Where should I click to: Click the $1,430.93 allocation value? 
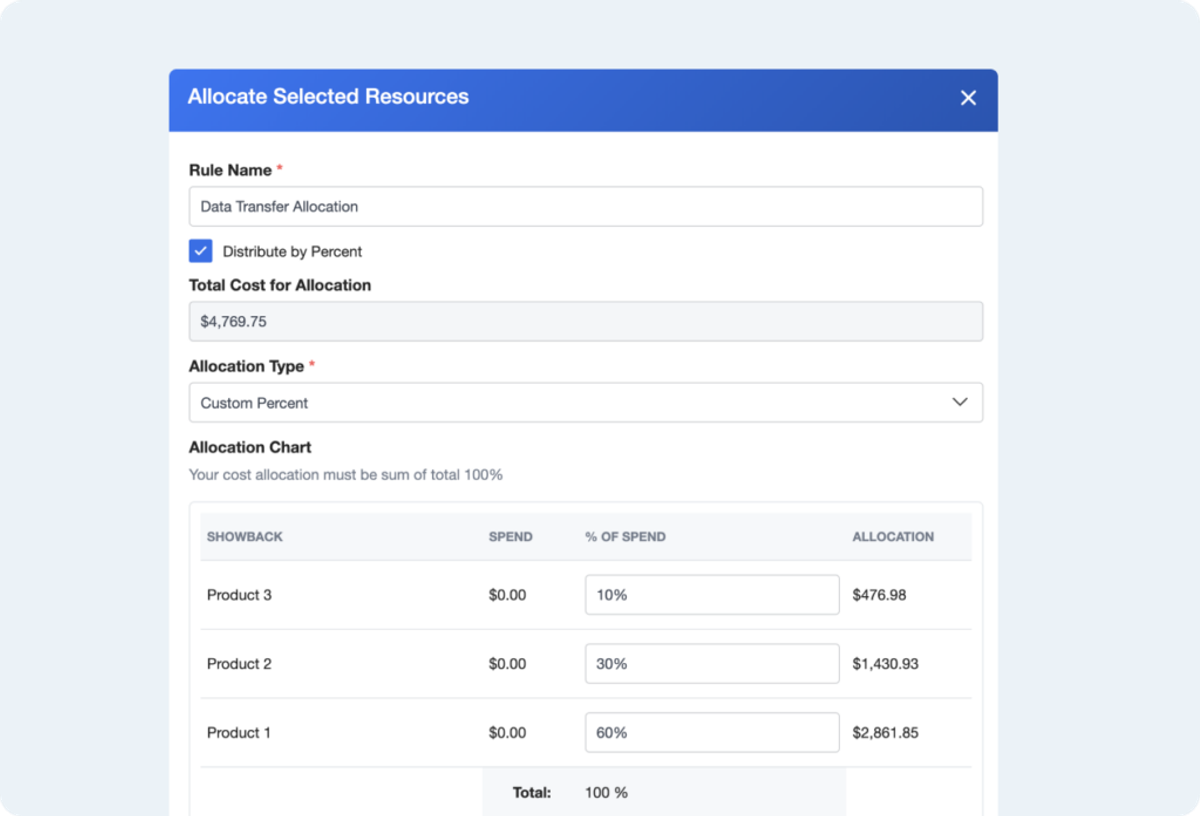(885, 664)
